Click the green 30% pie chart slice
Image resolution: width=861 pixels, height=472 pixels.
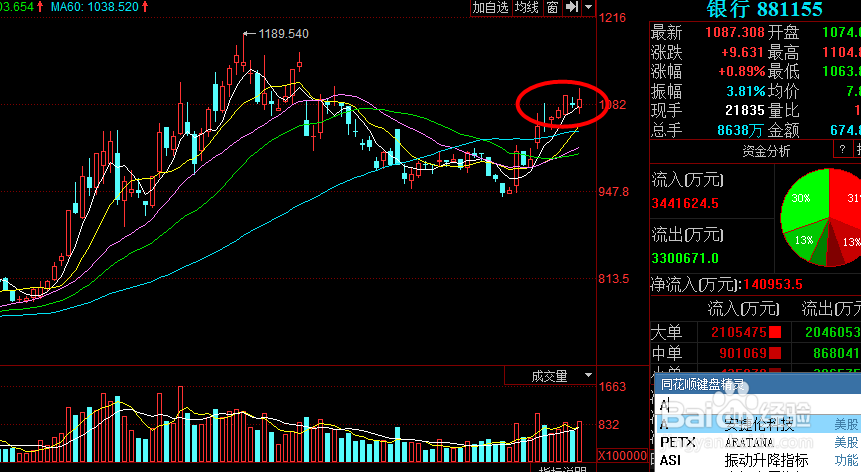[804, 199]
